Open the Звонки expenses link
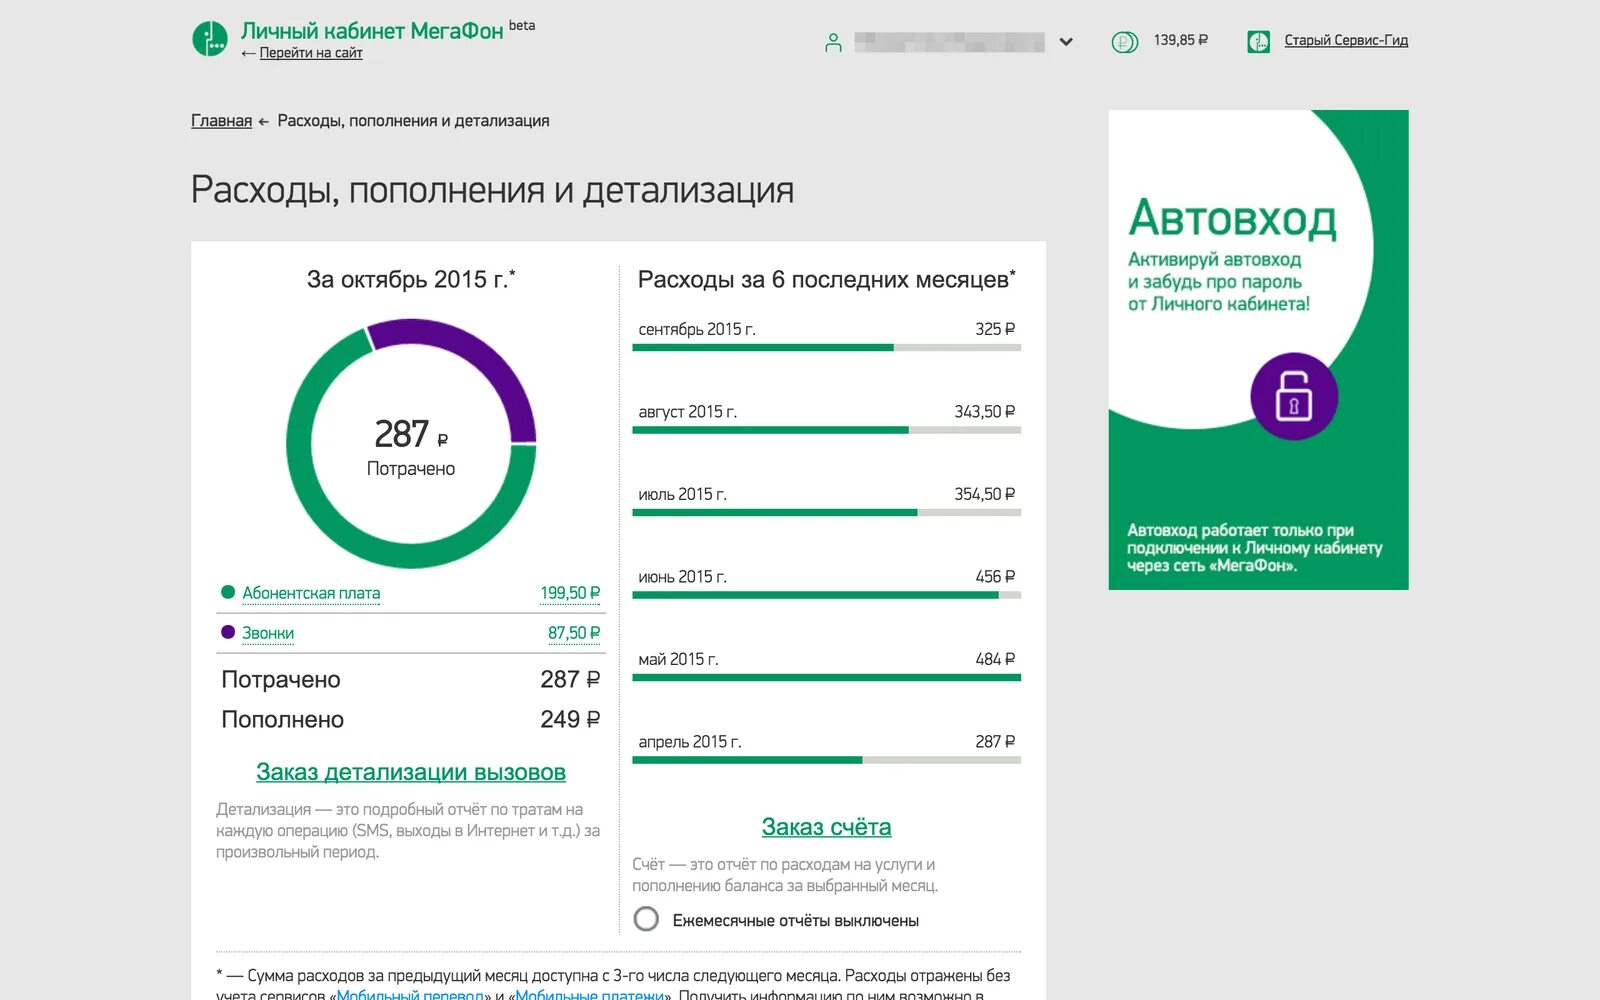Image resolution: width=1600 pixels, height=1000 pixels. pos(268,633)
